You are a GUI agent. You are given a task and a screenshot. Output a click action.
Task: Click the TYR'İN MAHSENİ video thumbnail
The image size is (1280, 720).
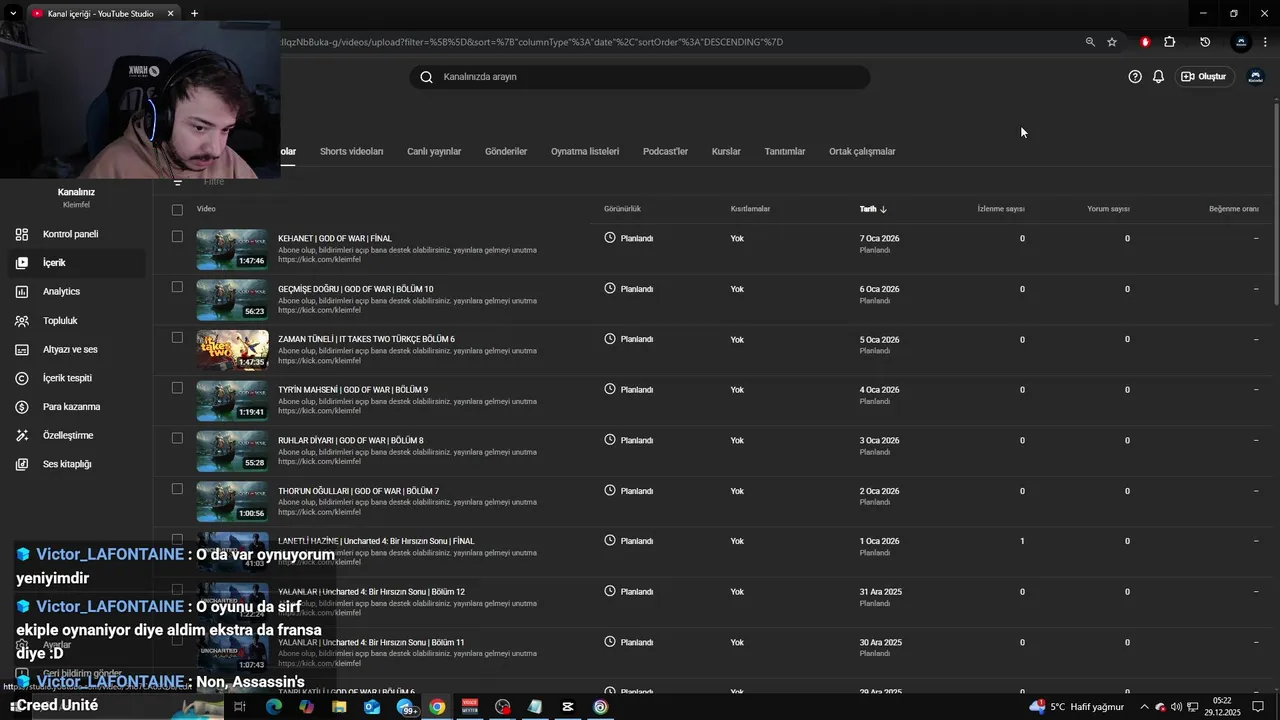(x=232, y=401)
